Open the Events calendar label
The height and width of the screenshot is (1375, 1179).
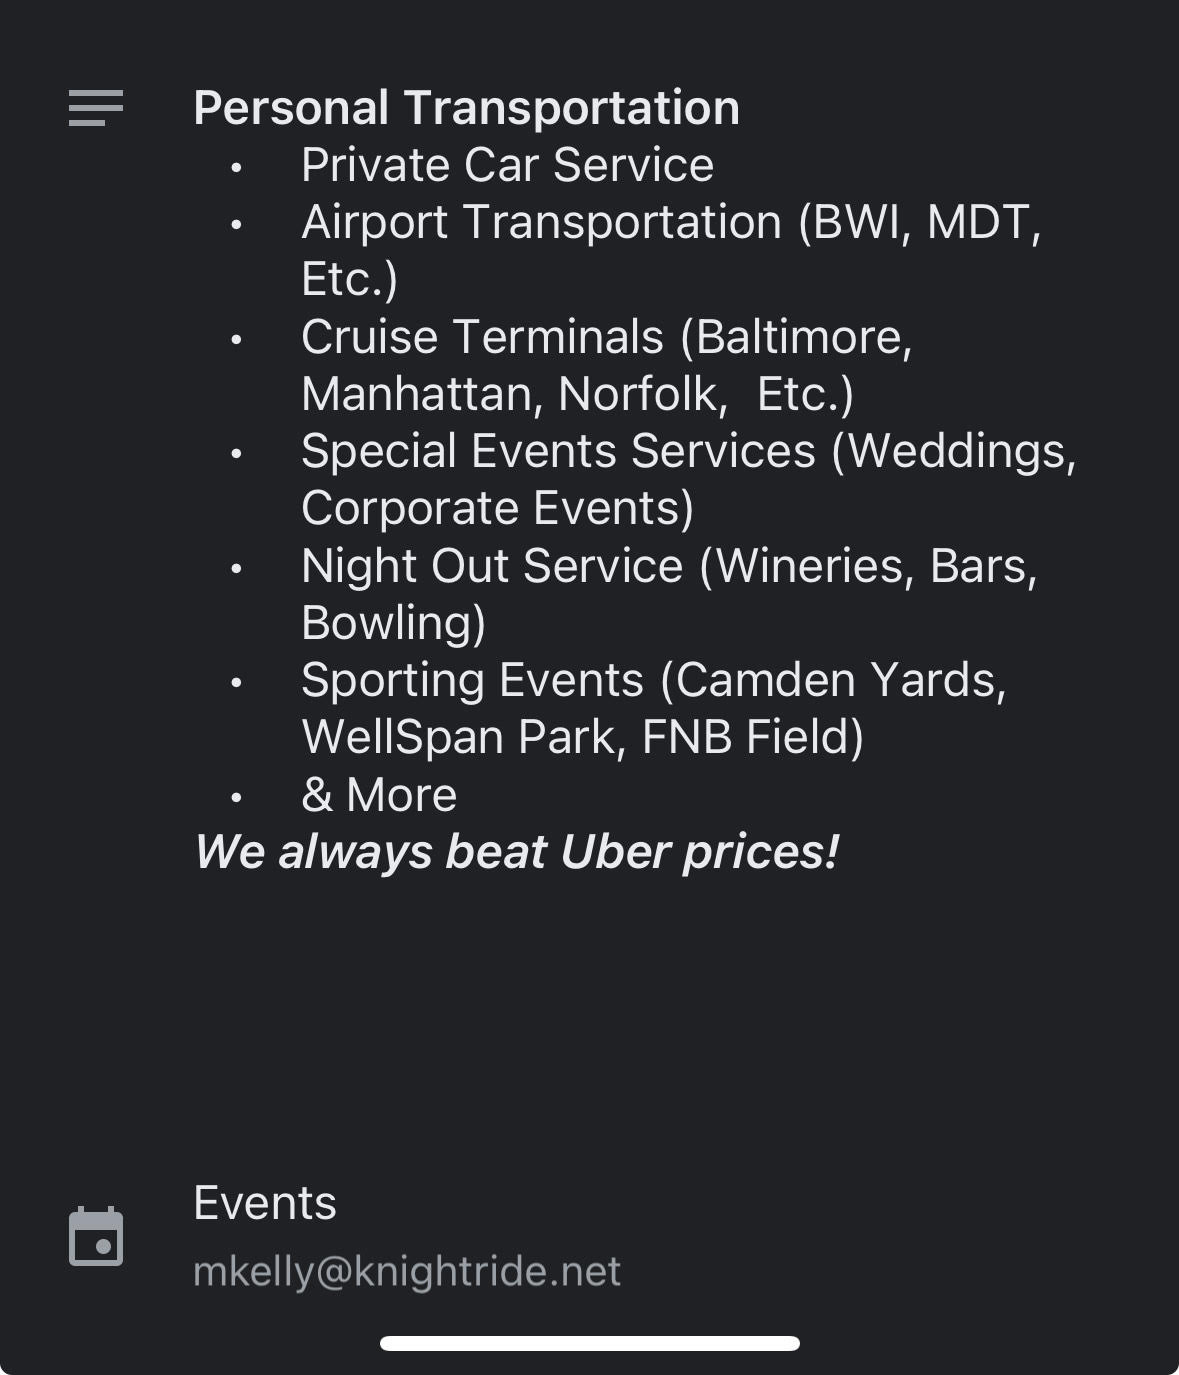tap(265, 1203)
